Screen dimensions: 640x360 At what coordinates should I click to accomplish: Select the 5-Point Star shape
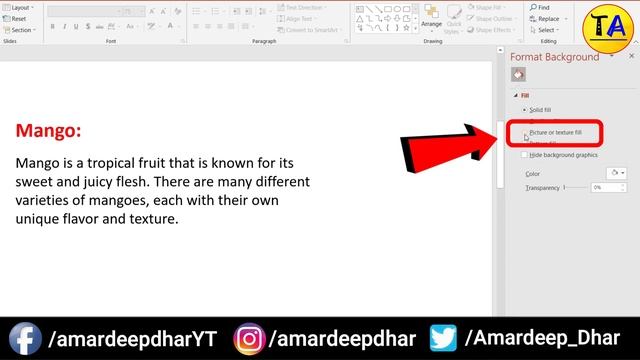point(407,28)
